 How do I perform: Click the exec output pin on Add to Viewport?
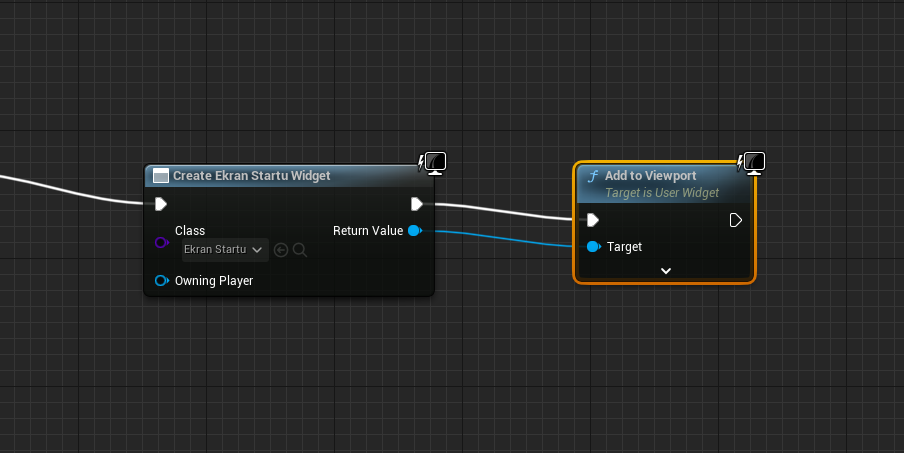point(736,220)
